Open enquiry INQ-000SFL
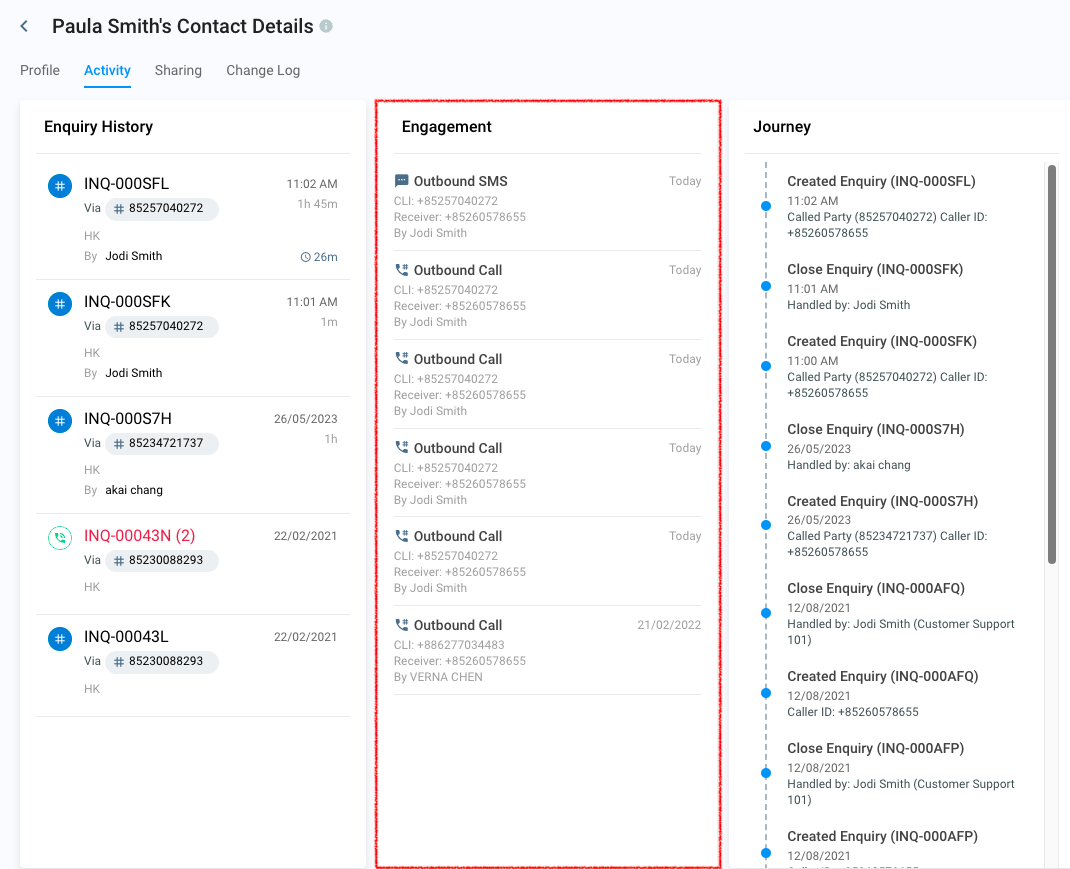This screenshot has height=869, width=1070. (126, 184)
